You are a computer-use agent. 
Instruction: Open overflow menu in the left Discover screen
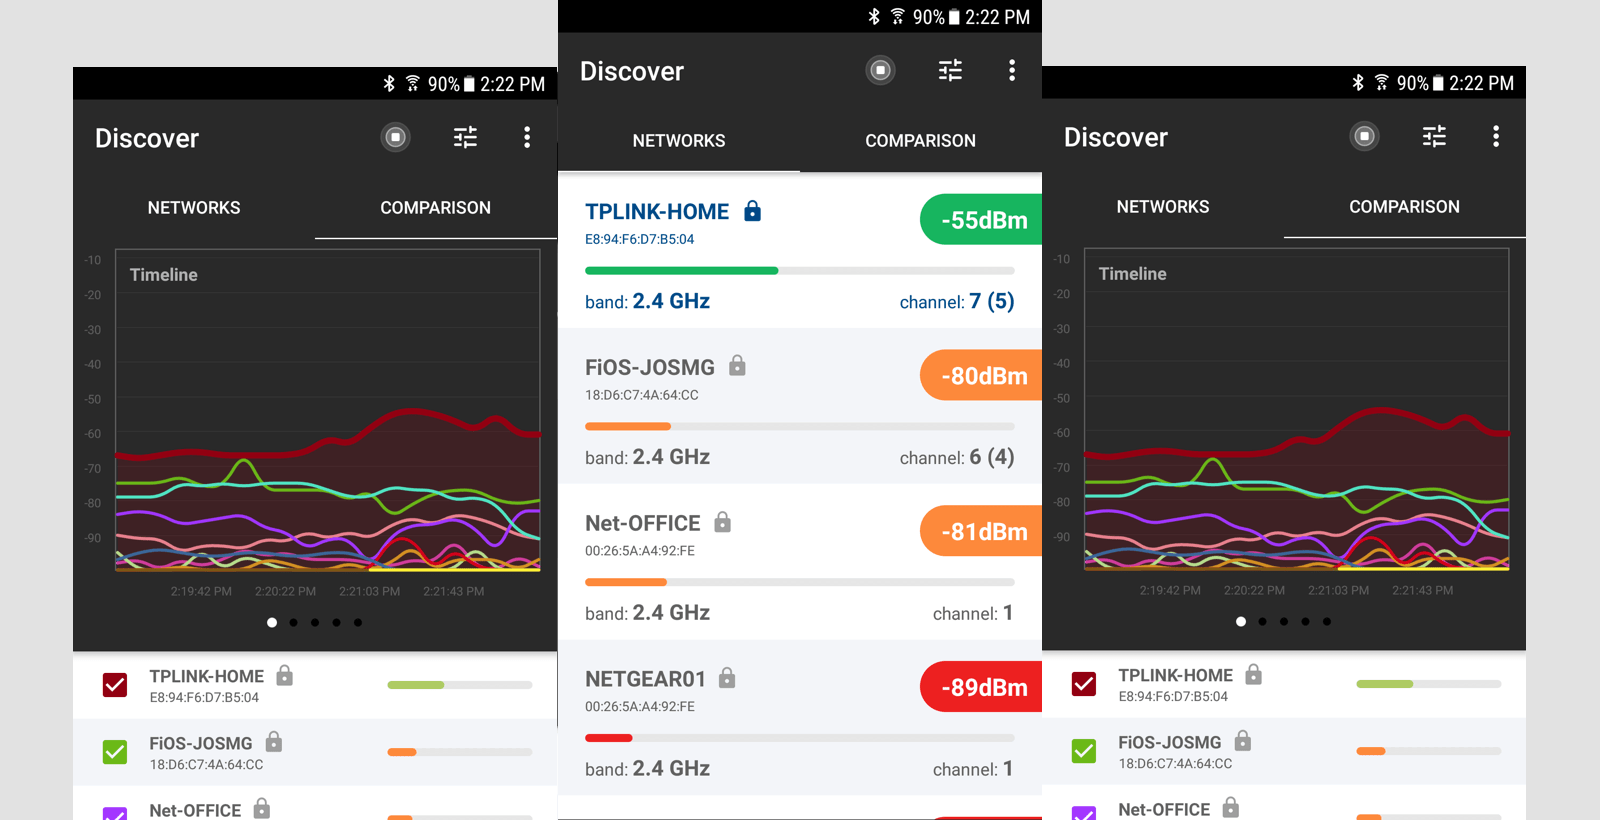click(527, 137)
